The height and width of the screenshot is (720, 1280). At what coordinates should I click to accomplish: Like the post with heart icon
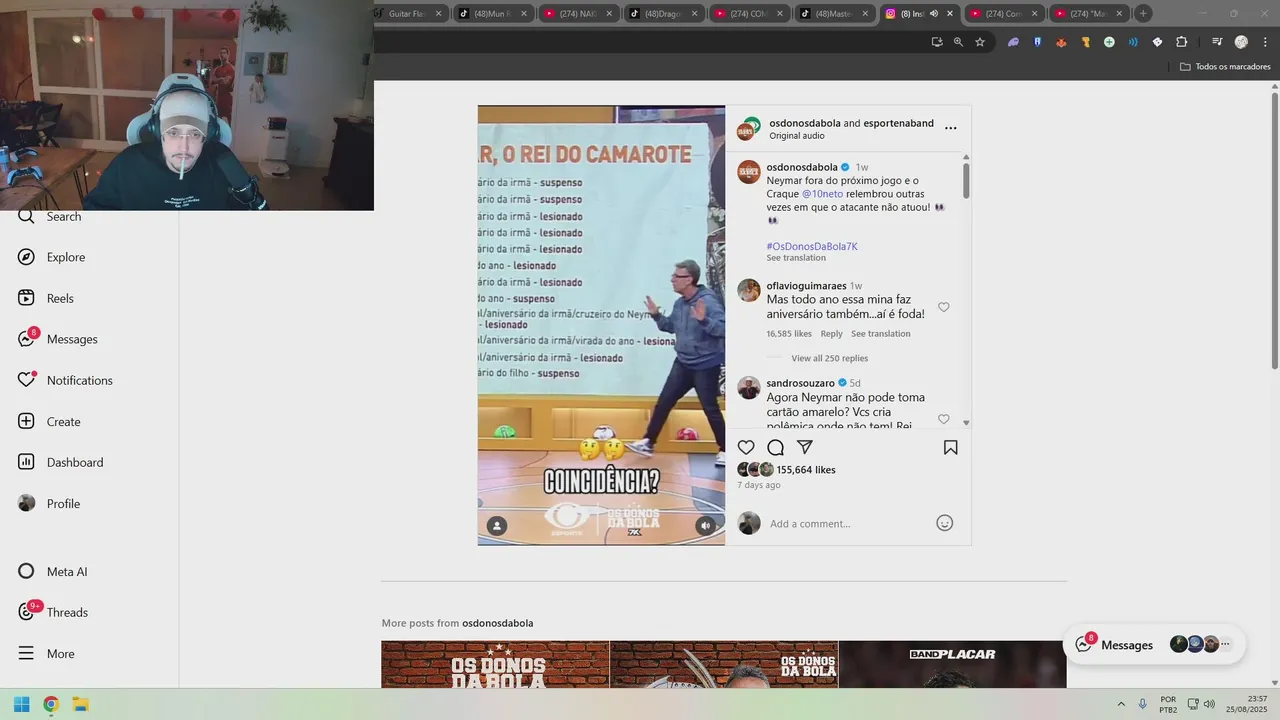tap(746, 447)
